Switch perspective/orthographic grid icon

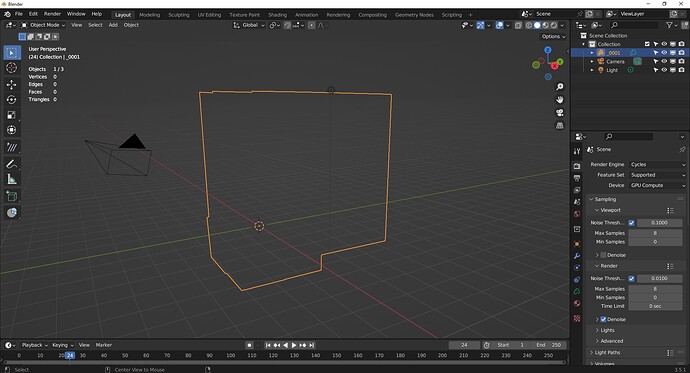(560, 125)
